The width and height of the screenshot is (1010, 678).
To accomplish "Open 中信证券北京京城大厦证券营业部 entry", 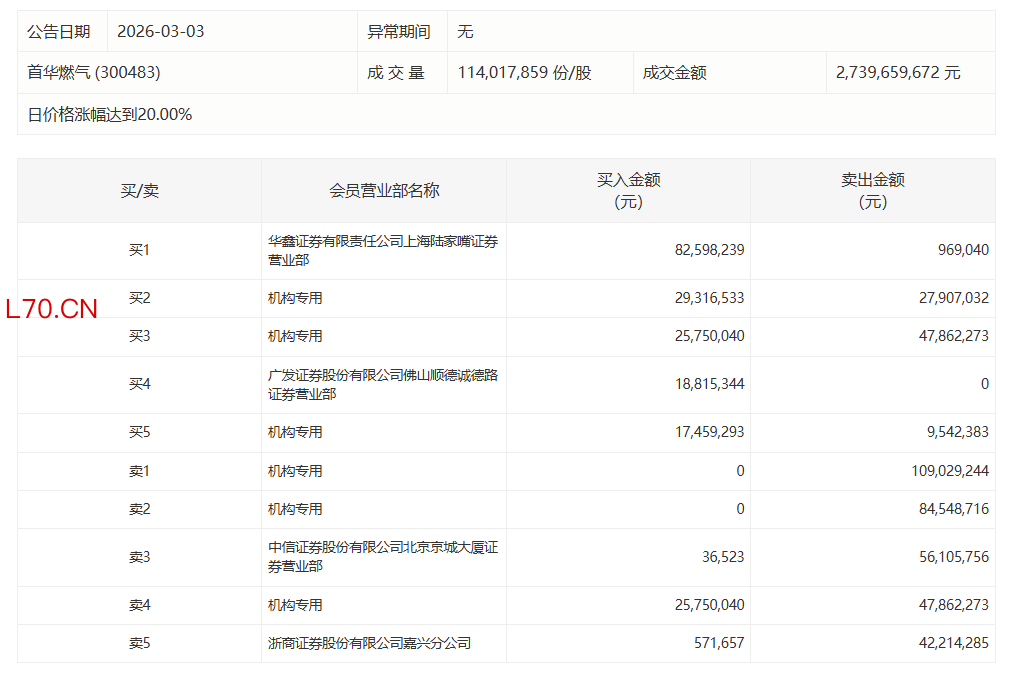I will 382,557.
